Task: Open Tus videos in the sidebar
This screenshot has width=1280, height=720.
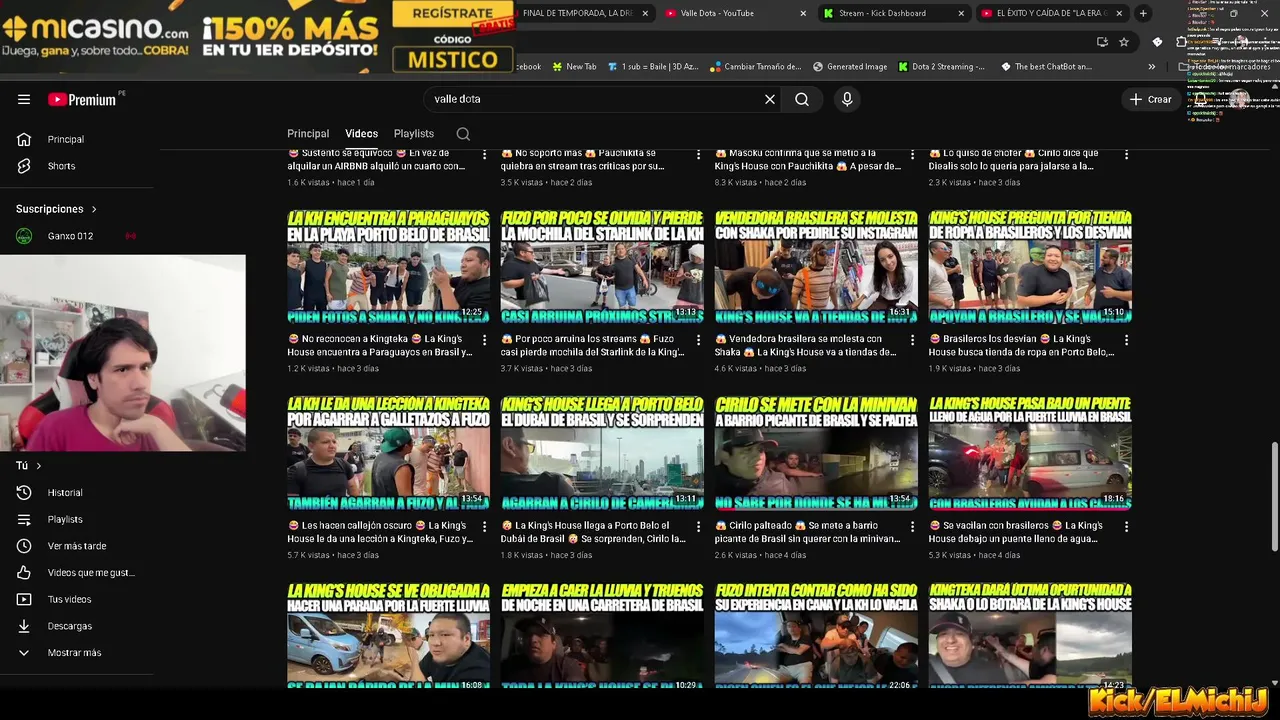Action: [69, 599]
